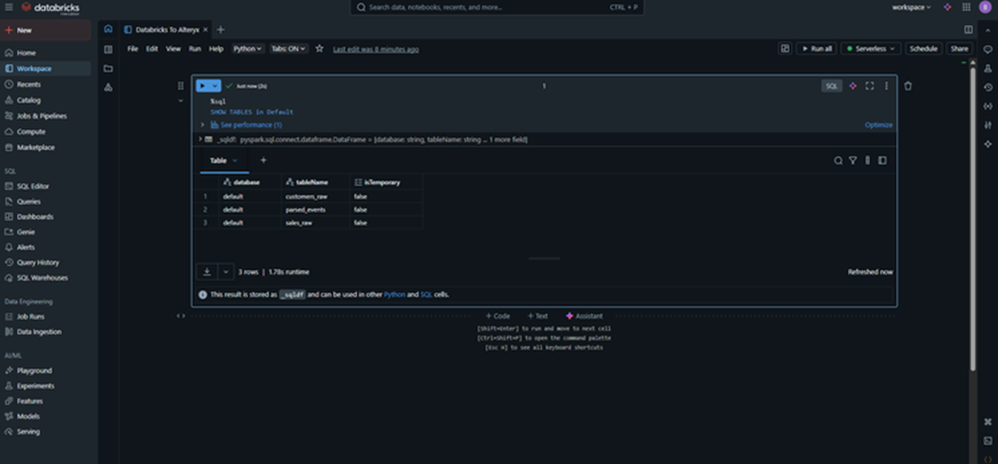The image size is (998, 464).
Task: Click the Share button
Action: coord(959,48)
